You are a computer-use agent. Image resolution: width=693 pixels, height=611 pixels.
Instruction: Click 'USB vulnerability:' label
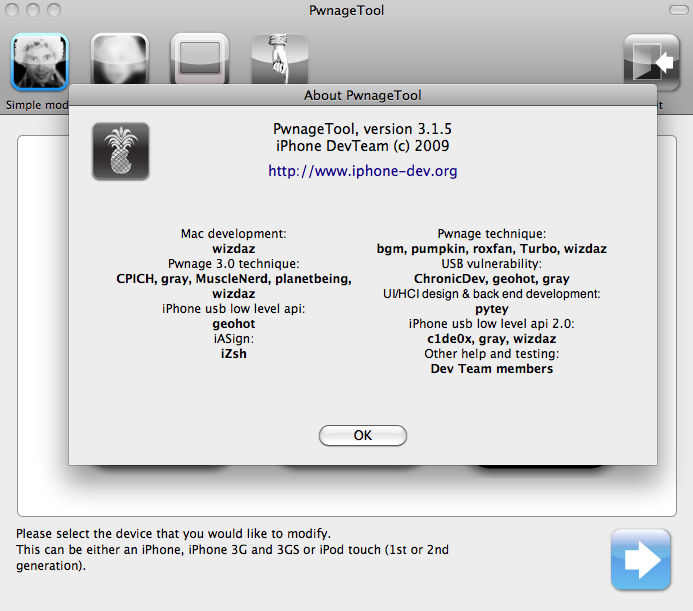click(x=491, y=263)
